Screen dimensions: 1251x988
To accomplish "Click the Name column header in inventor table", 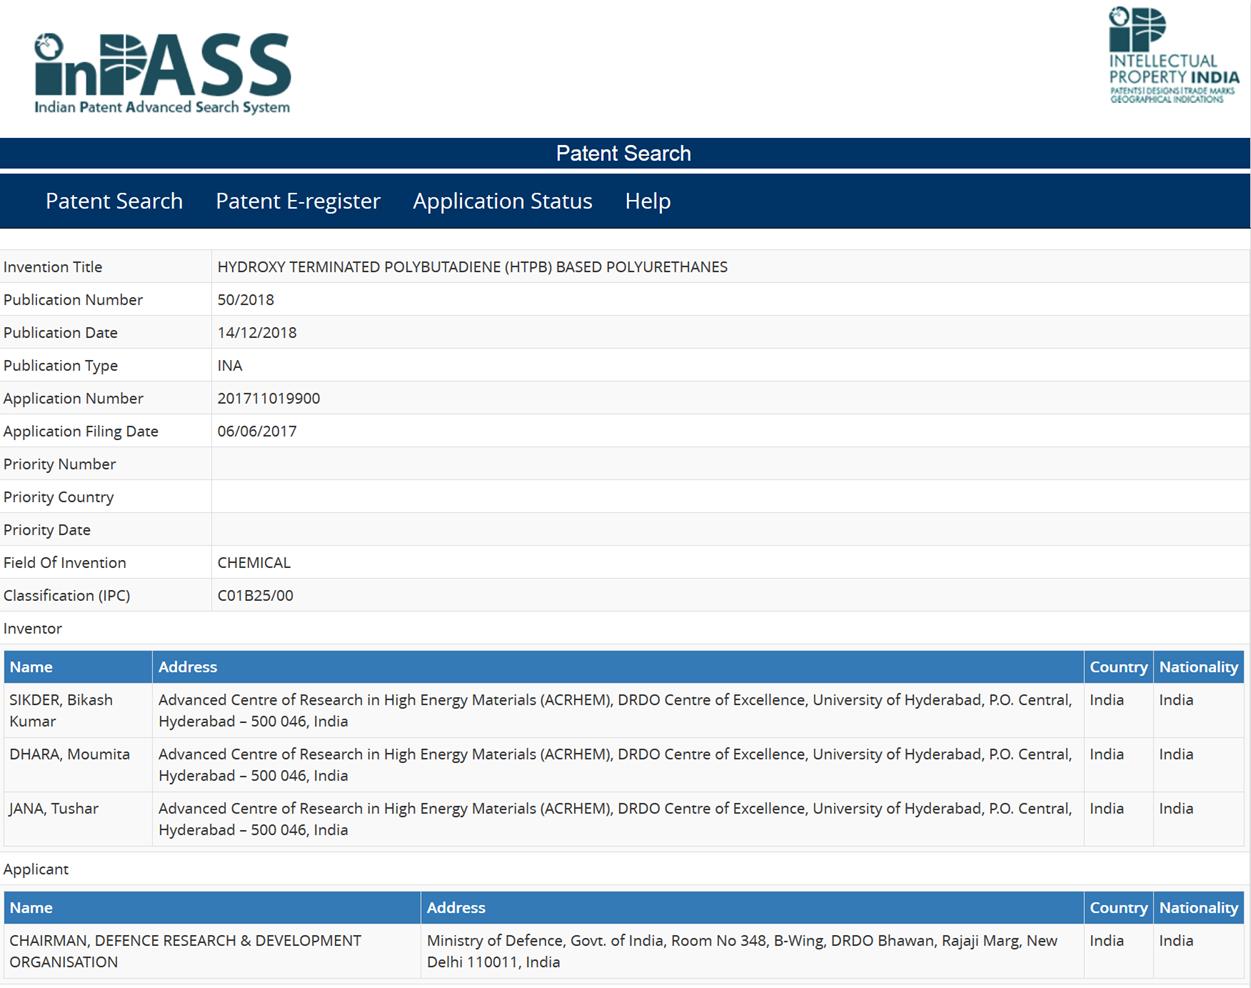I will click(x=32, y=666).
